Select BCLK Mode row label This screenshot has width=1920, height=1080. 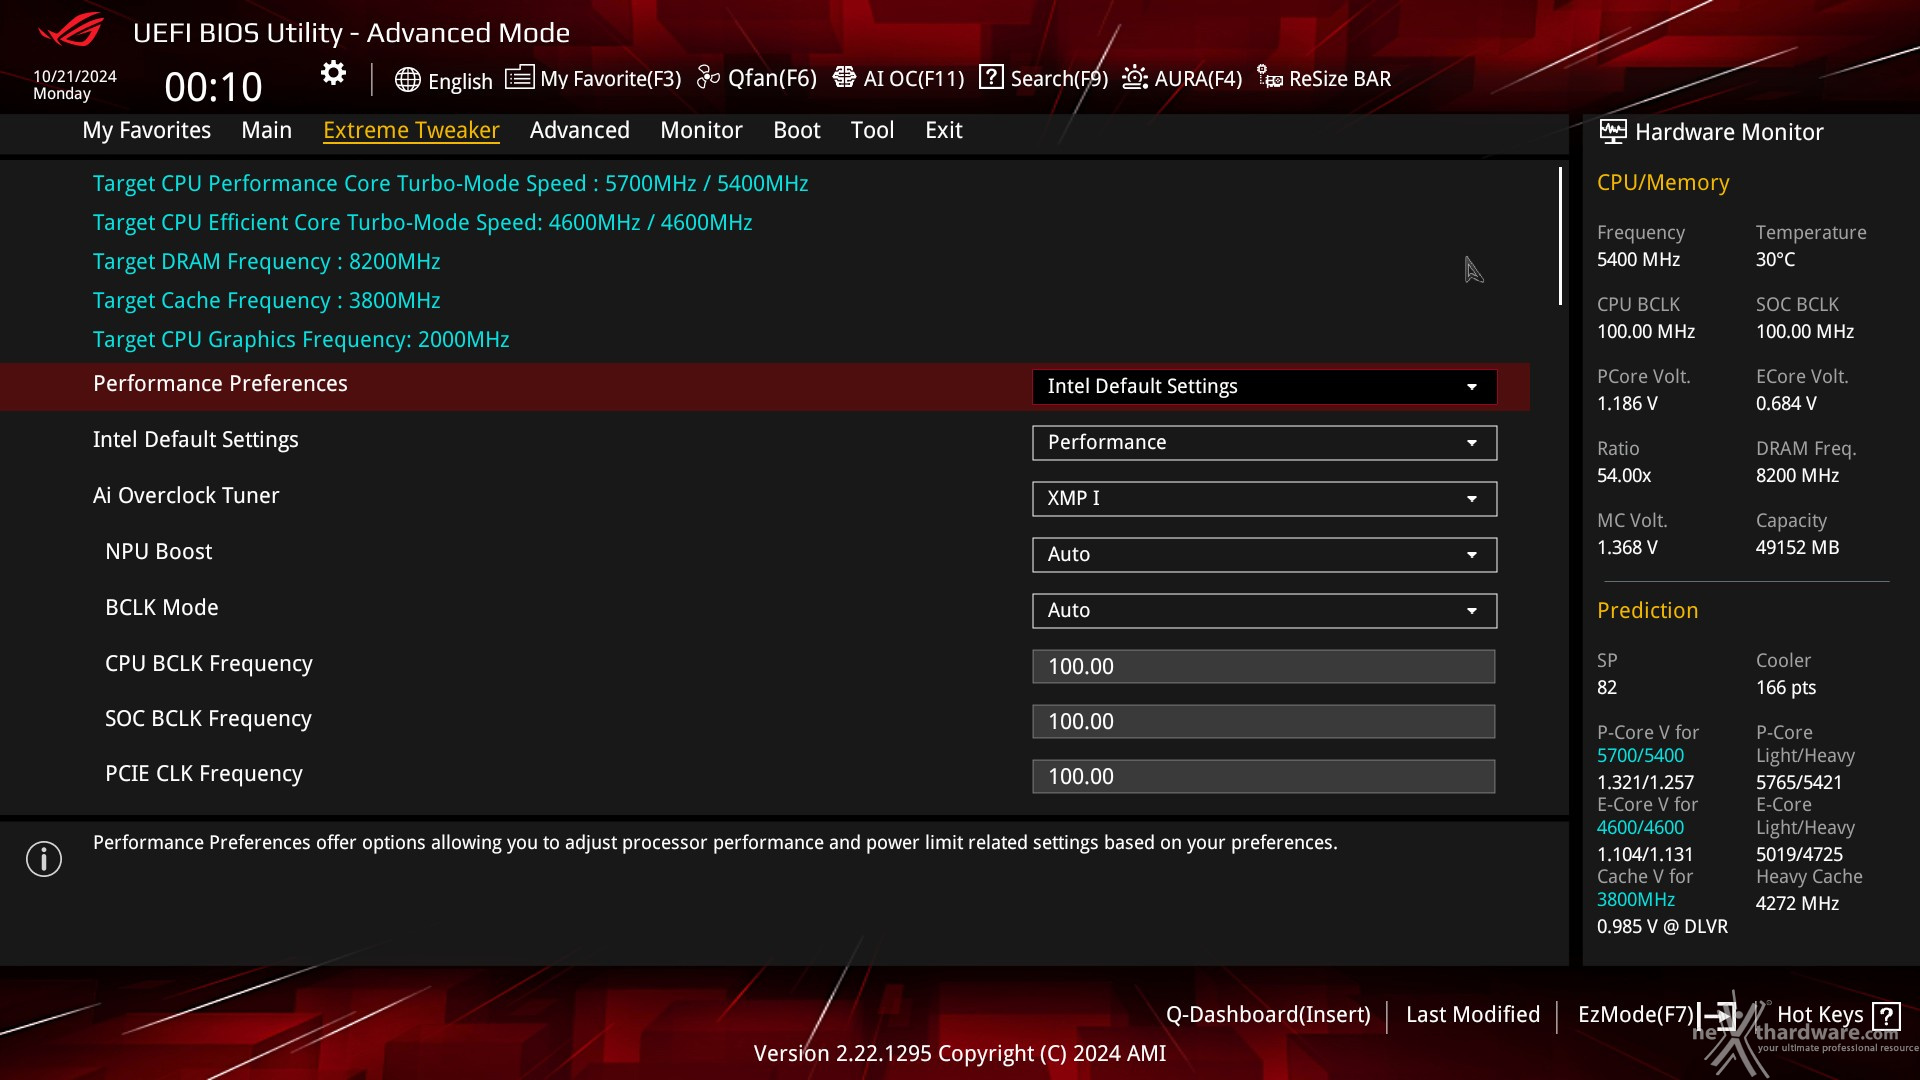pos(161,608)
